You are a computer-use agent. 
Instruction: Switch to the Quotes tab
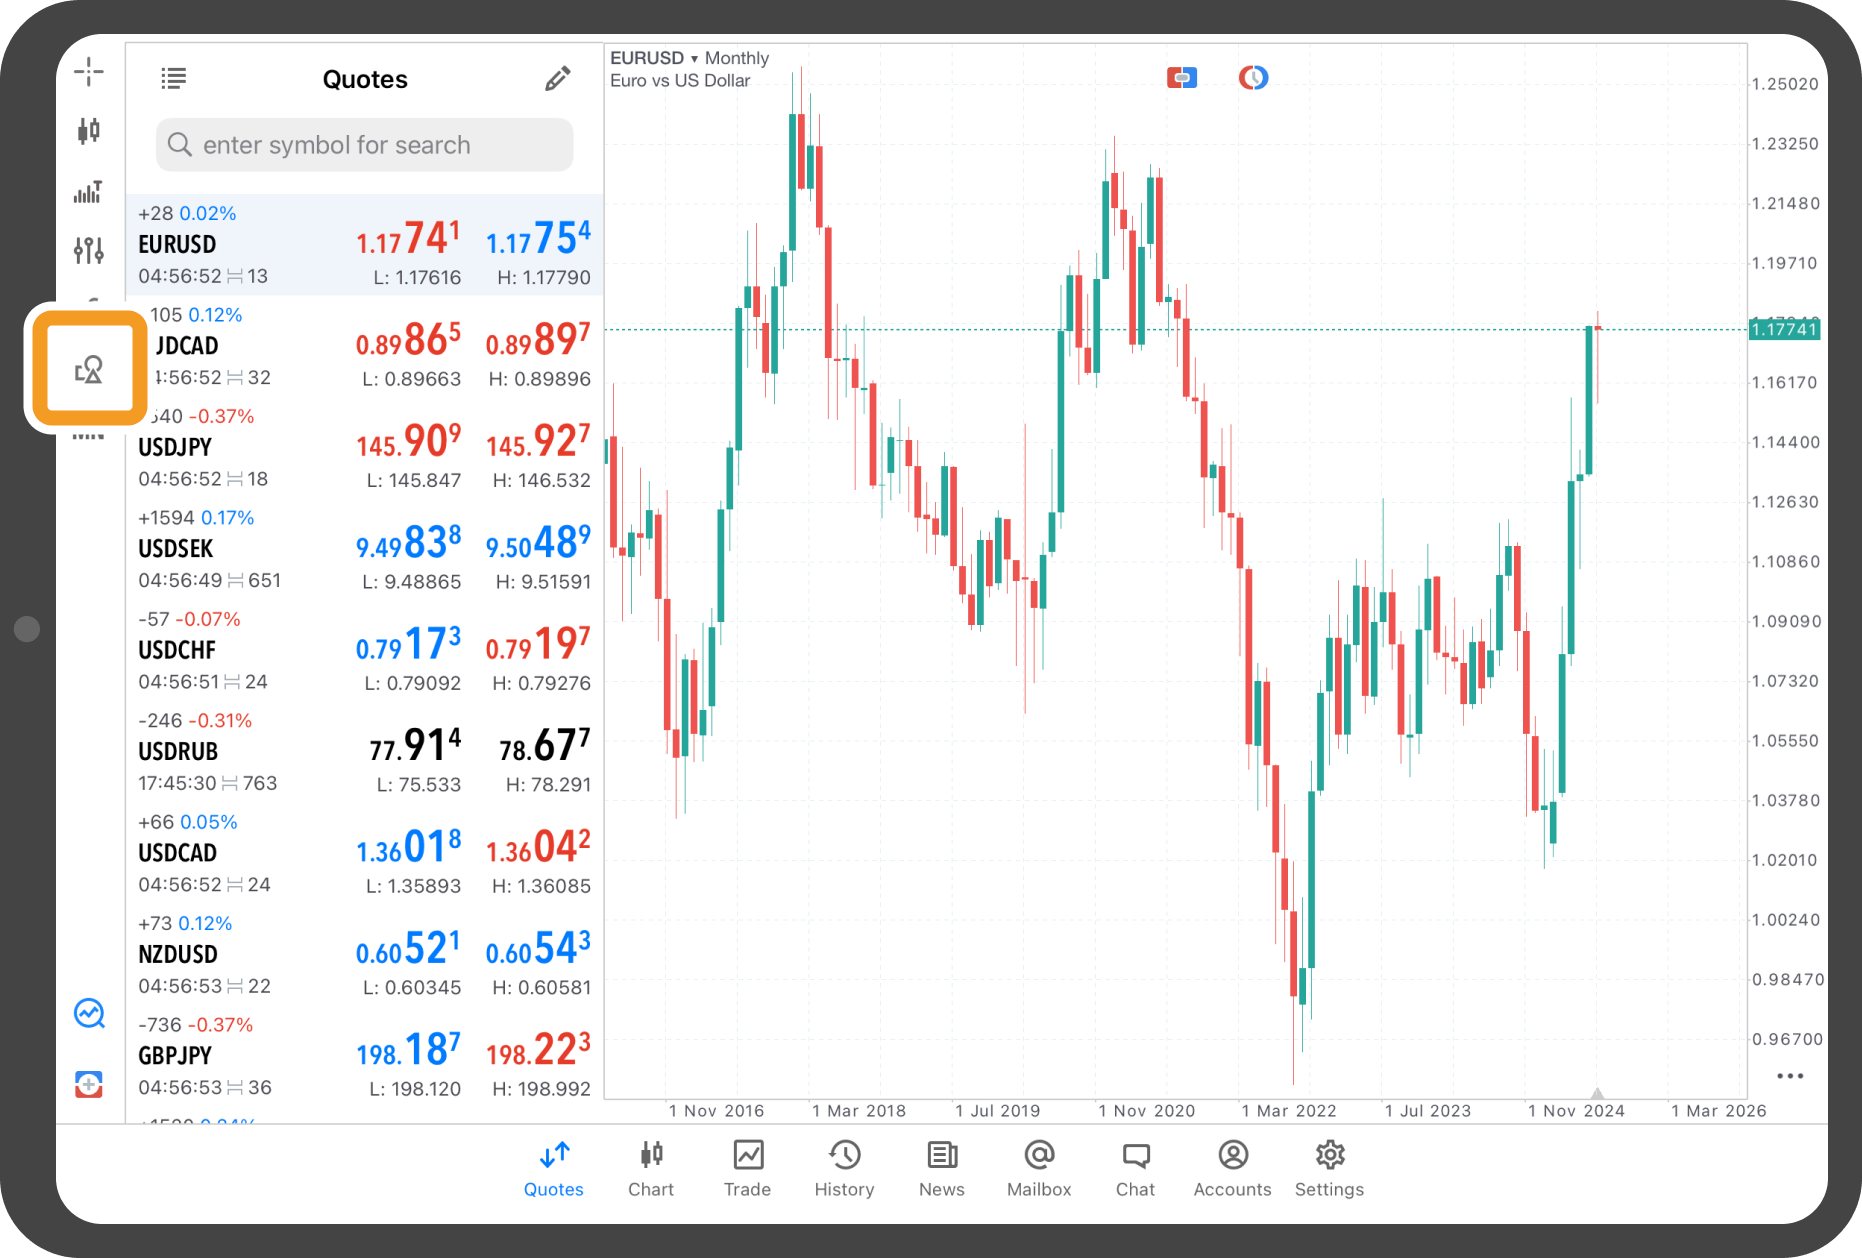(554, 1168)
